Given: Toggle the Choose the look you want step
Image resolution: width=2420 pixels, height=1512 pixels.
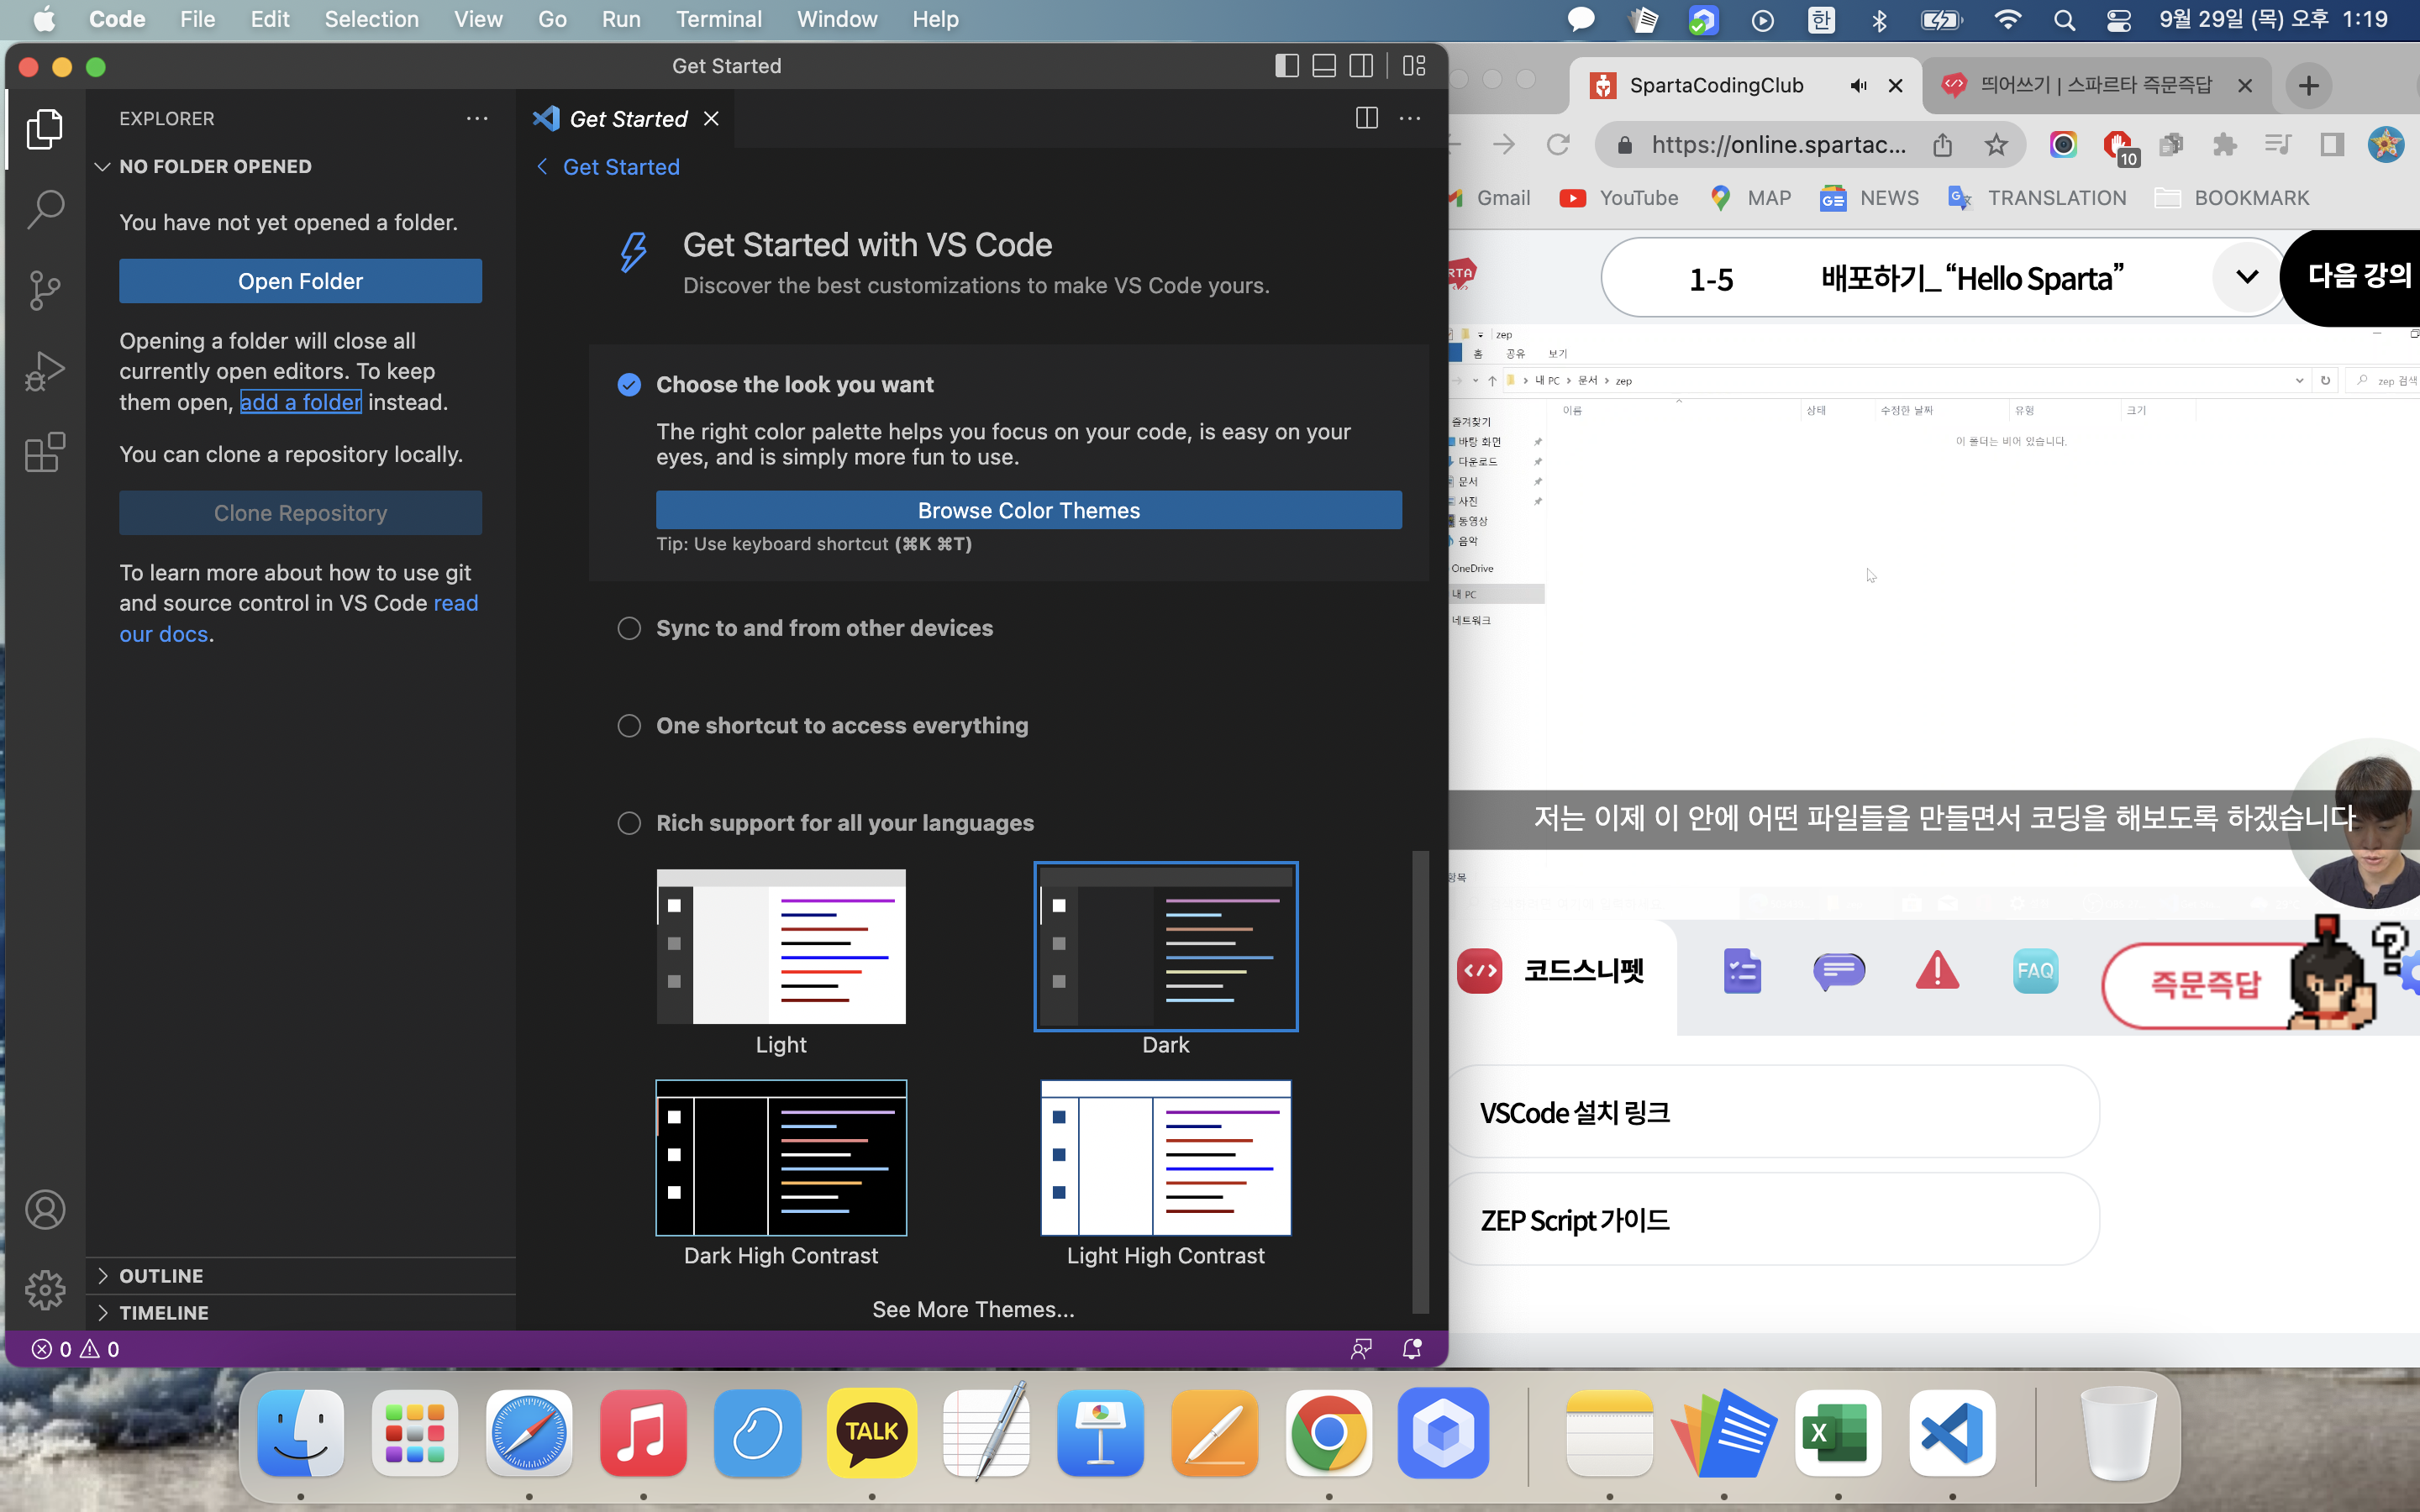Looking at the screenshot, I should pos(629,385).
